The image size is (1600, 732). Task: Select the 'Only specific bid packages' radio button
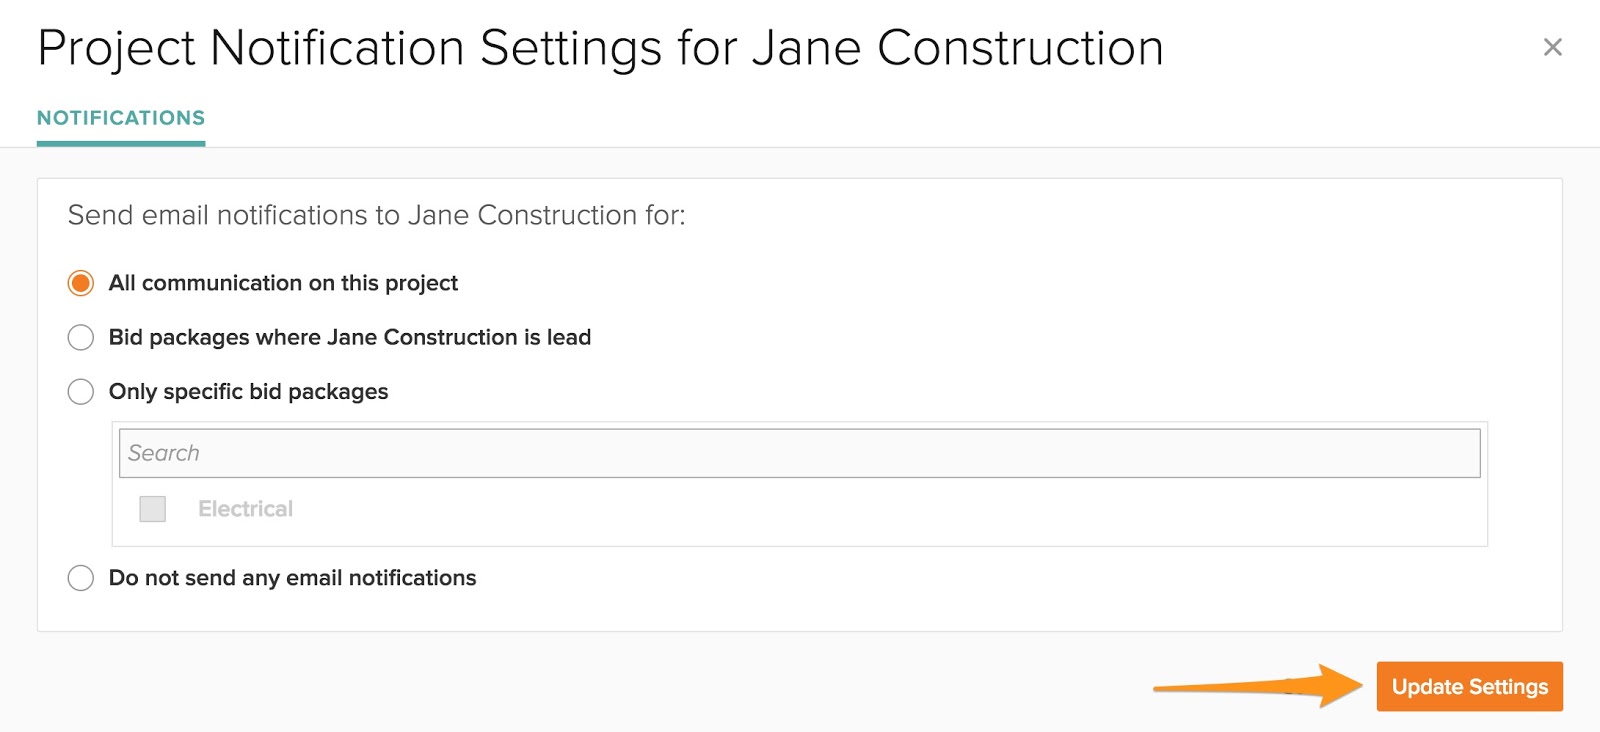[81, 391]
